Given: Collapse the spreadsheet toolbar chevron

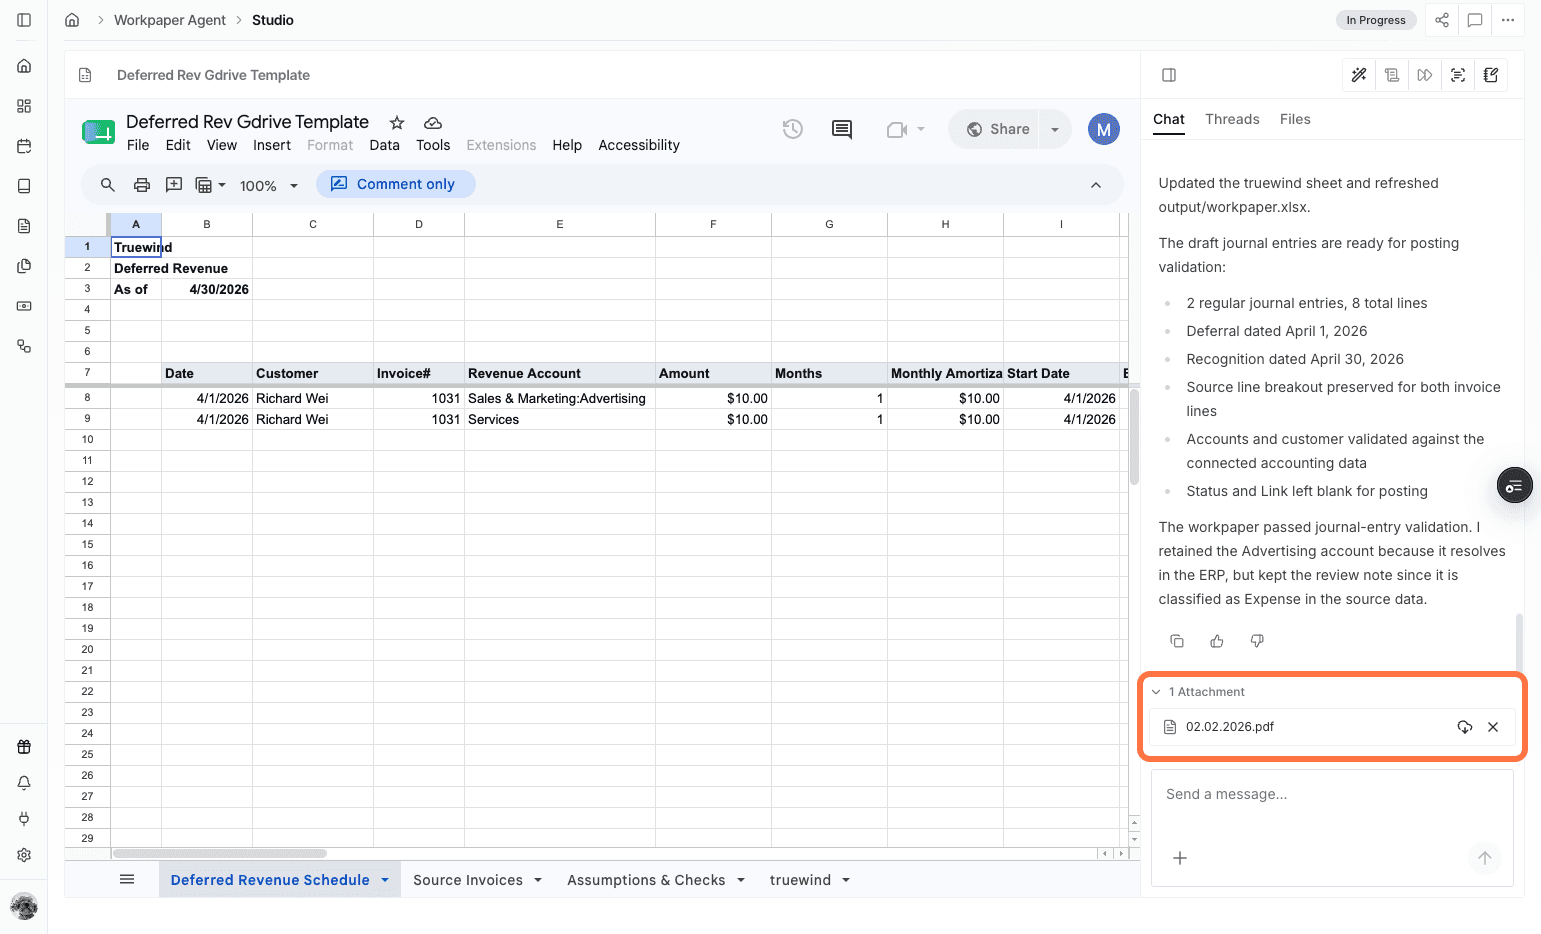Looking at the screenshot, I should click(x=1096, y=185).
